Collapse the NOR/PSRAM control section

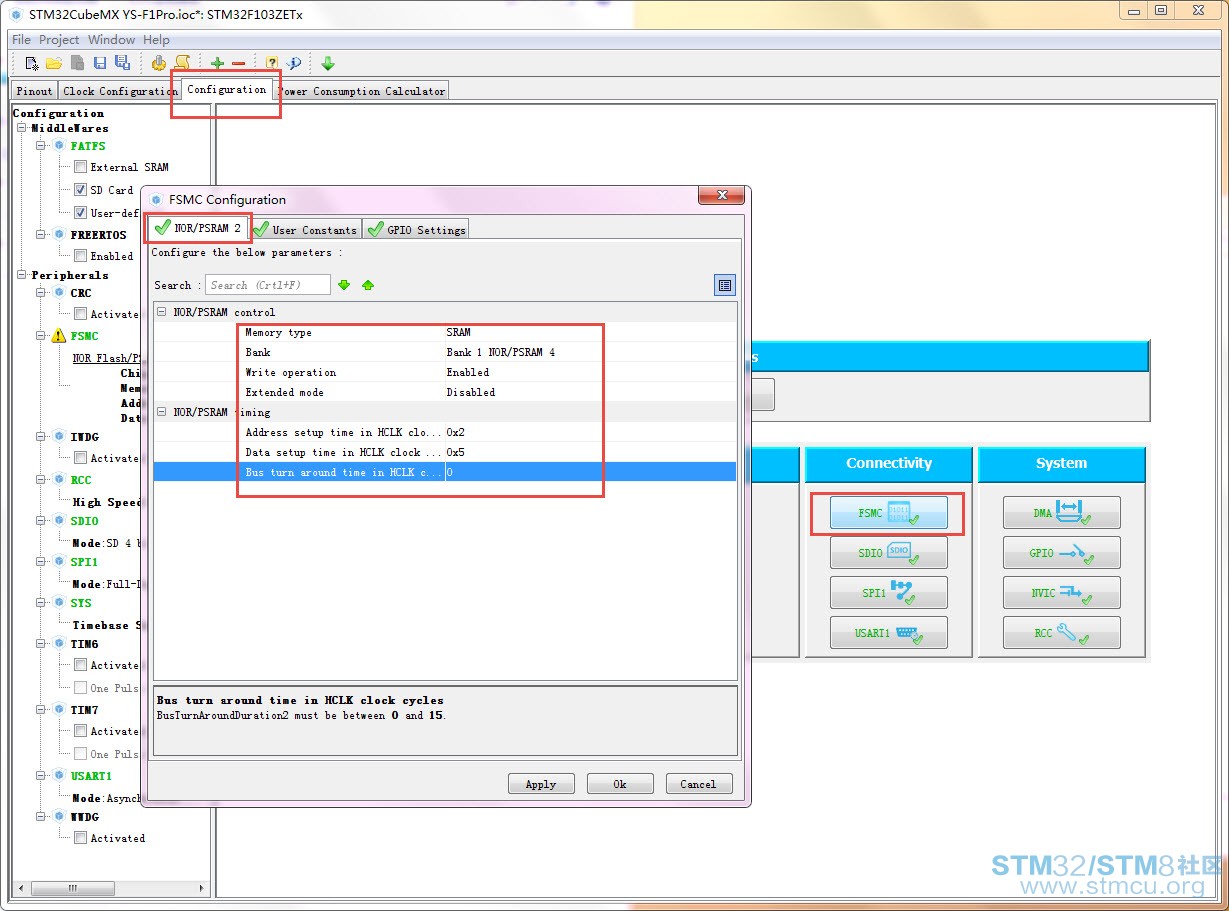[x=161, y=312]
